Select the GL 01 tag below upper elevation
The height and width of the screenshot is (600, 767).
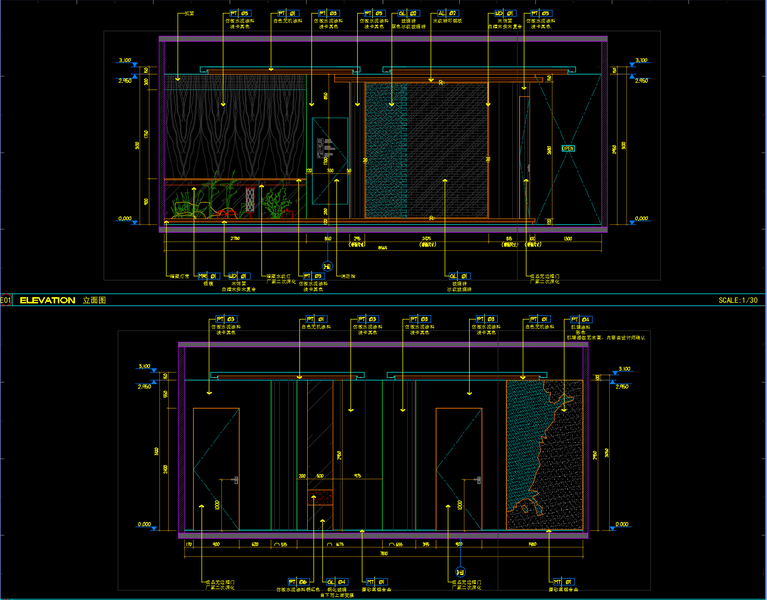click(459, 276)
